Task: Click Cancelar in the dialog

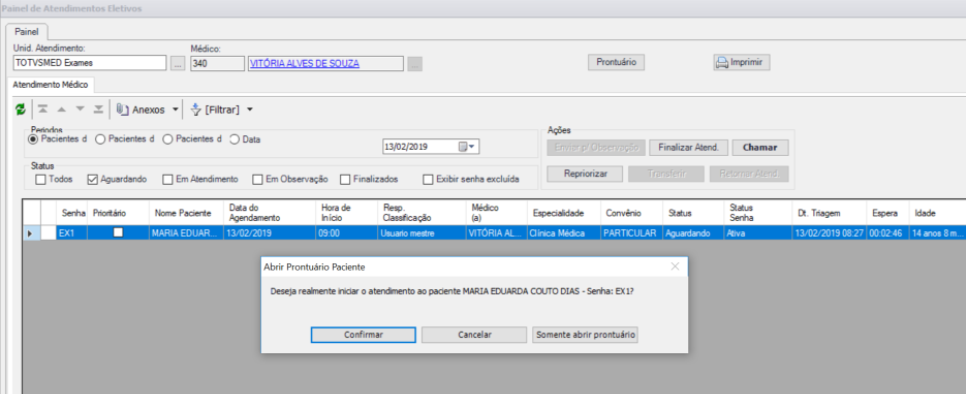Action: 474,335
